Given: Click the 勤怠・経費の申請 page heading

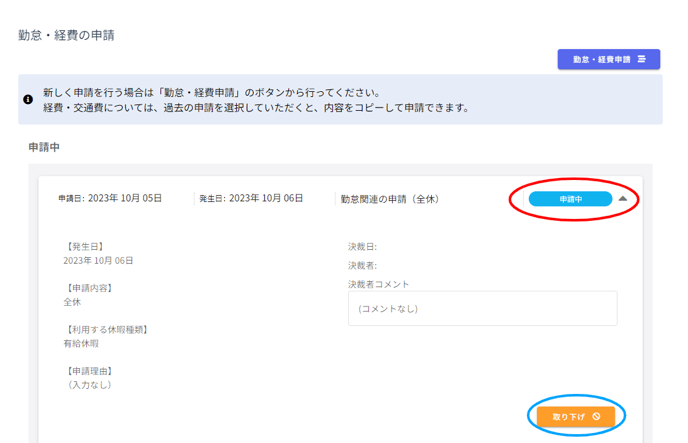Looking at the screenshot, I should (x=66, y=35).
